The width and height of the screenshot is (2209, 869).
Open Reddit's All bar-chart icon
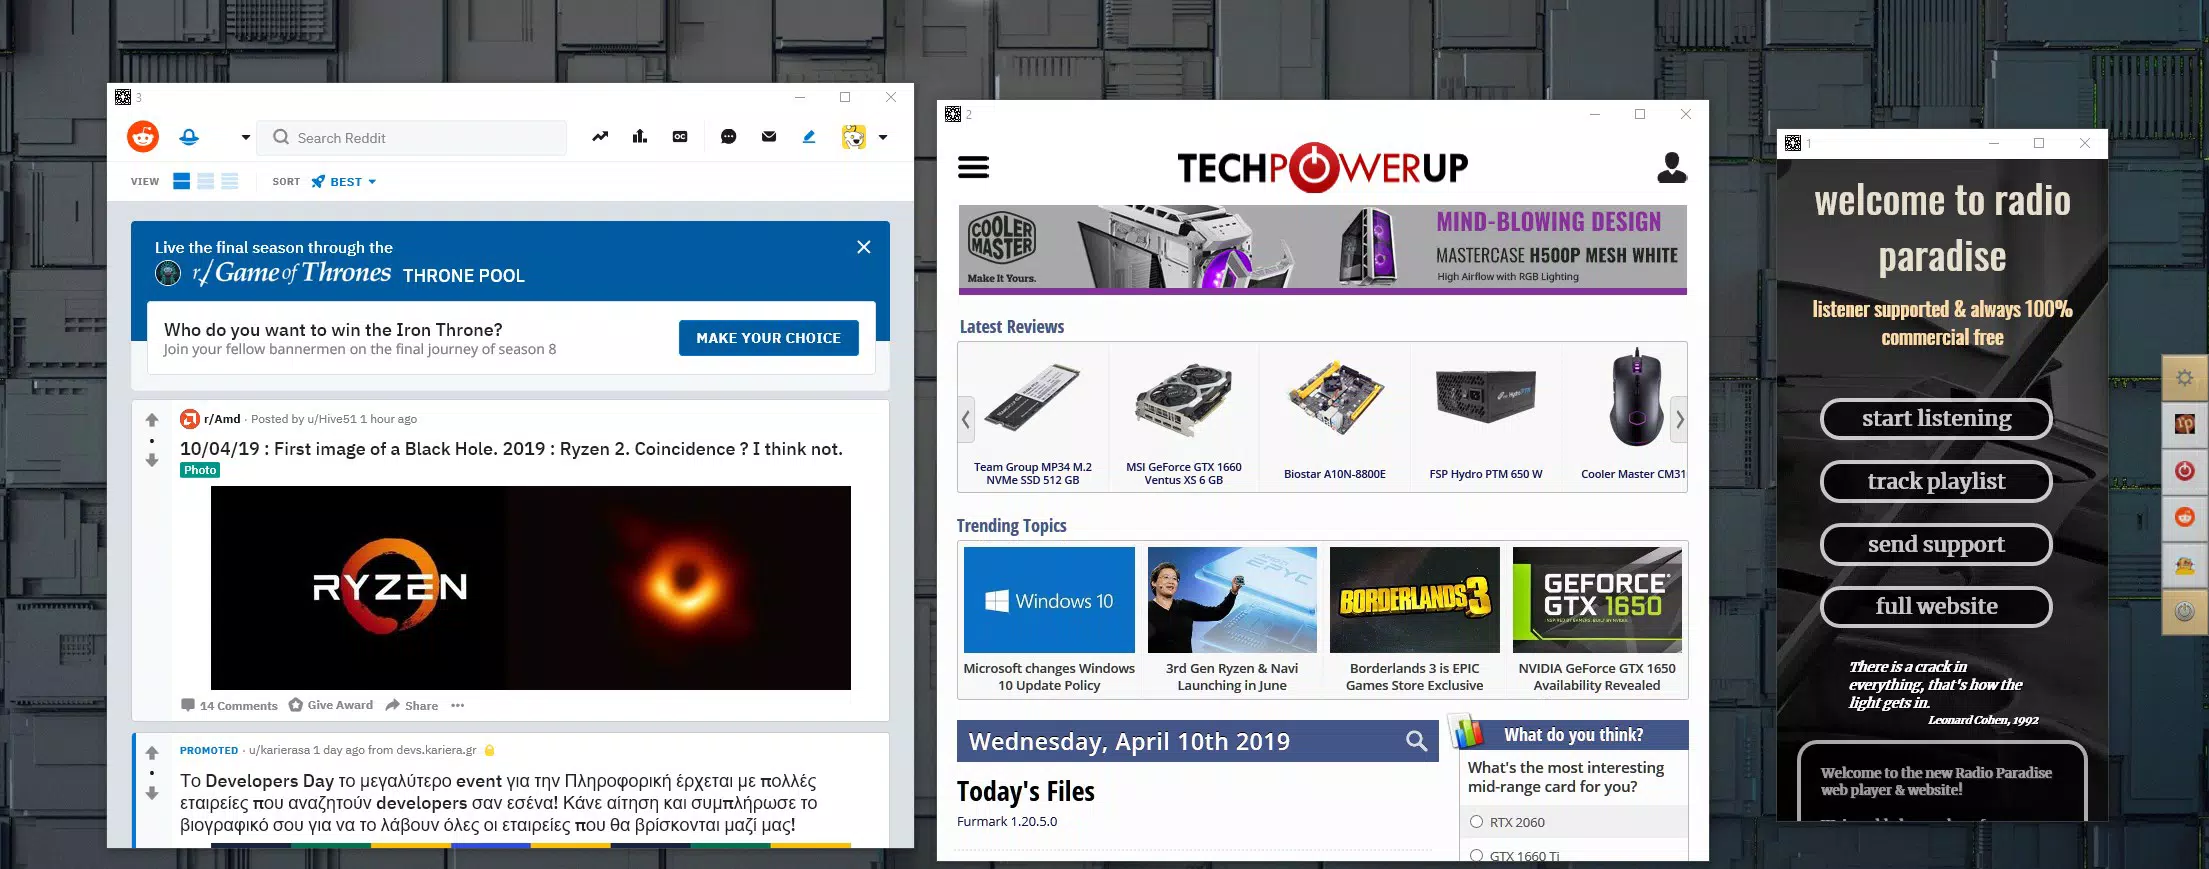click(x=640, y=137)
